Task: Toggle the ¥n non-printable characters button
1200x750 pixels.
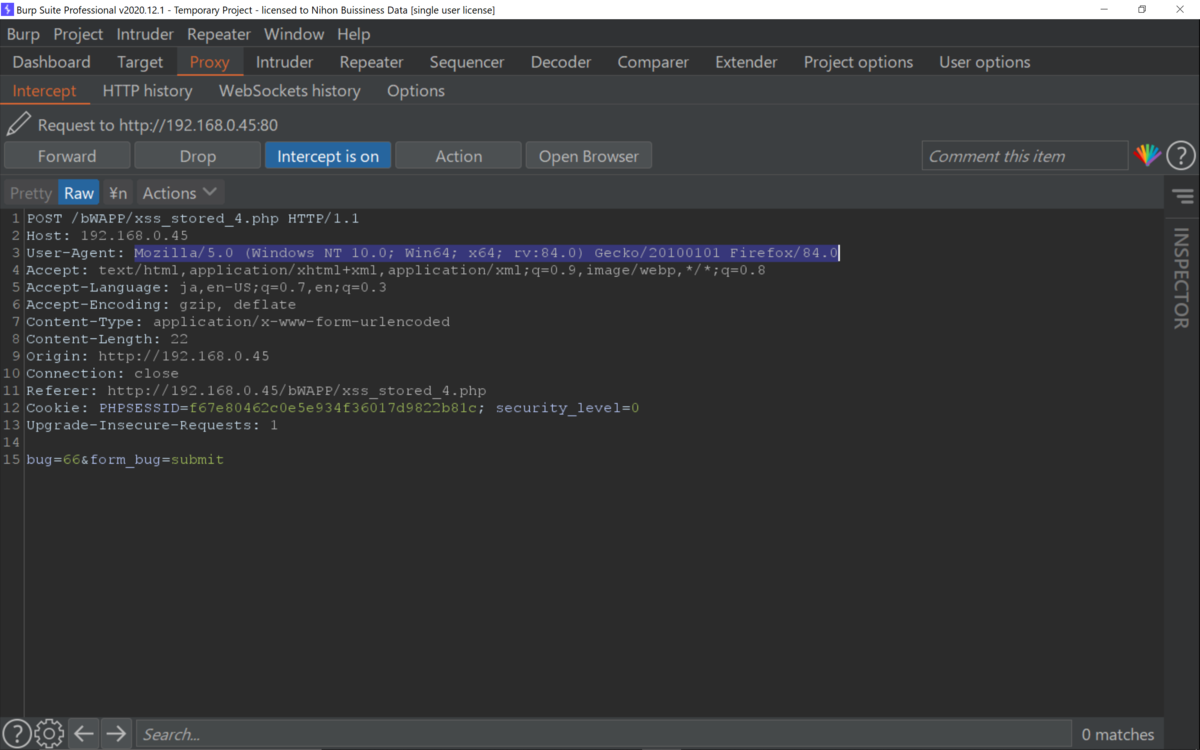Action: (118, 193)
